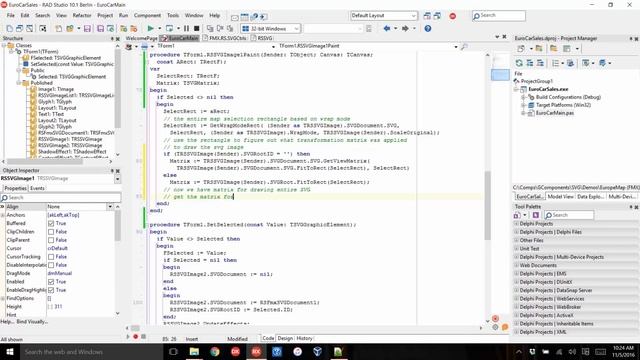Image resolution: width=640 pixels, height=360 pixels.
Task: Click the Save Desktop layout icon
Action: point(427,16)
